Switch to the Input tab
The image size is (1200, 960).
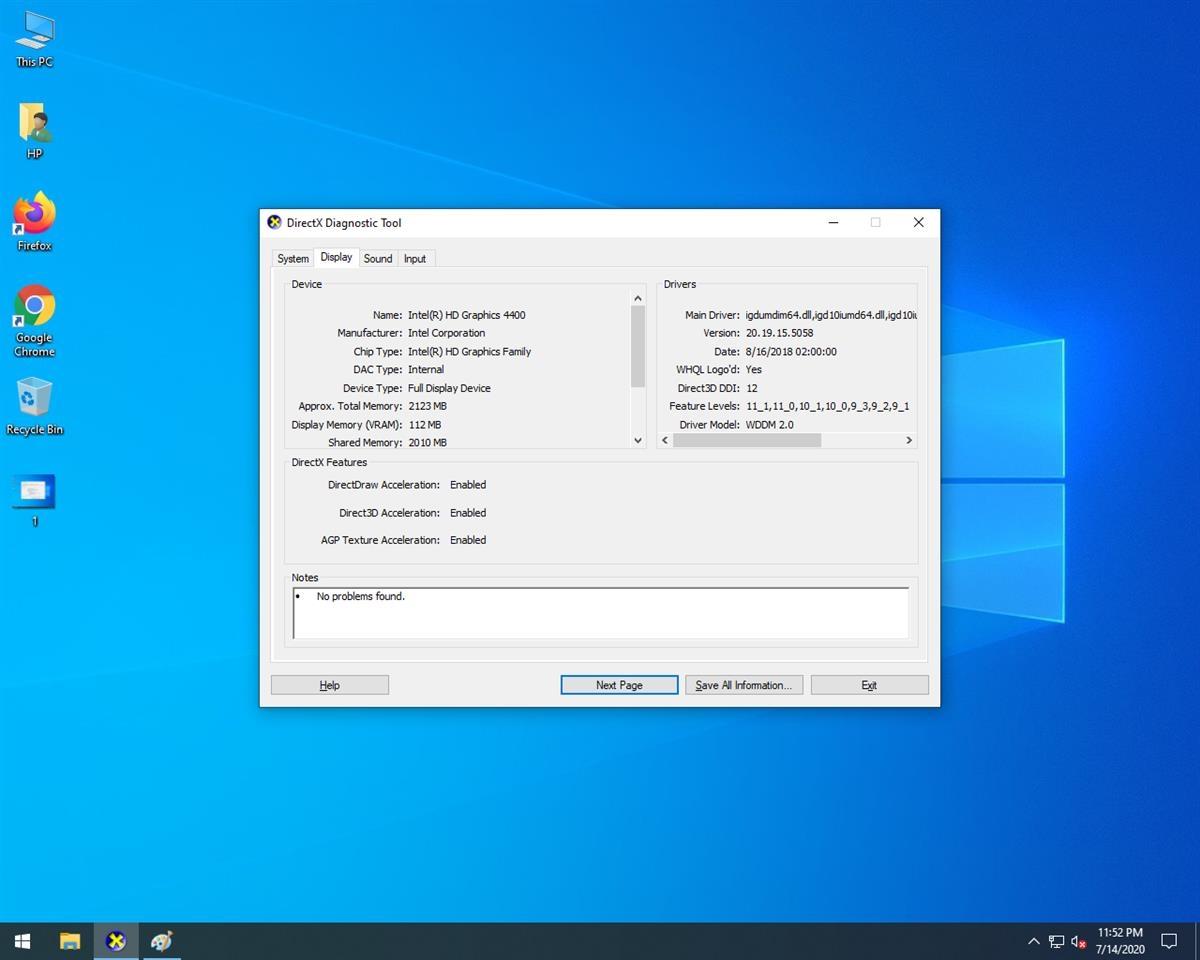415,259
